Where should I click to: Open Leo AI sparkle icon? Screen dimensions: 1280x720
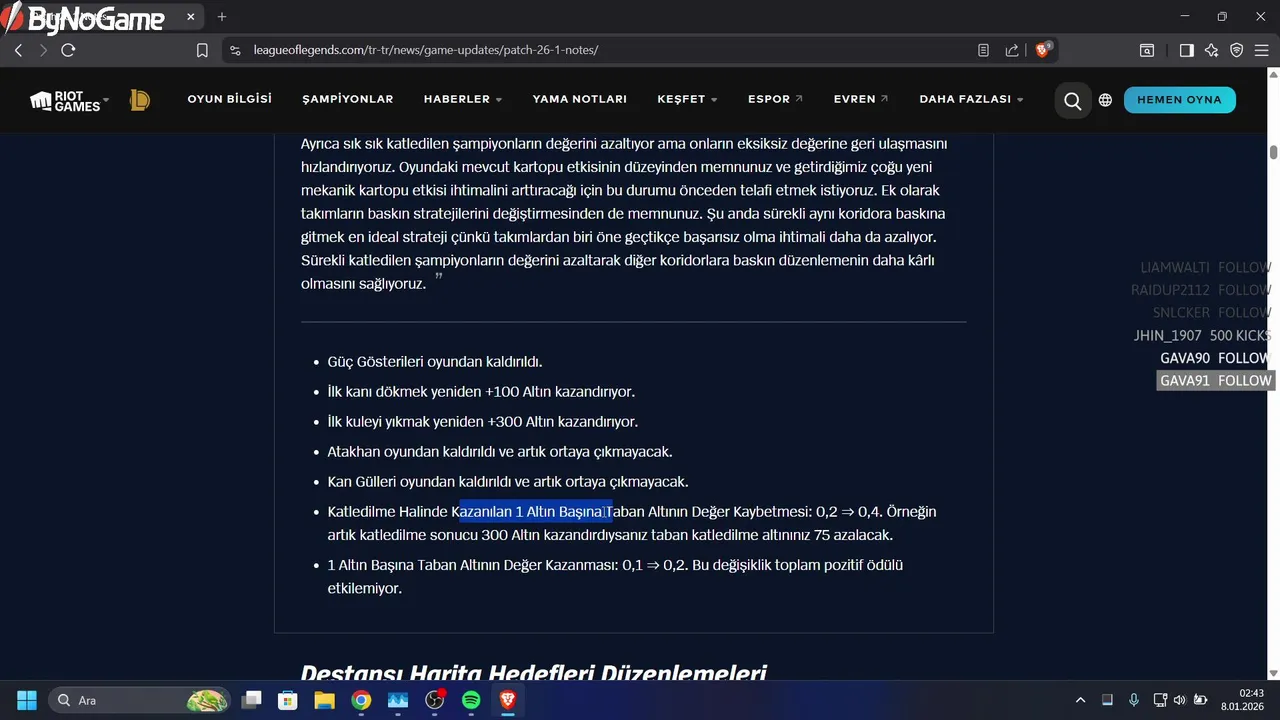(x=1212, y=50)
